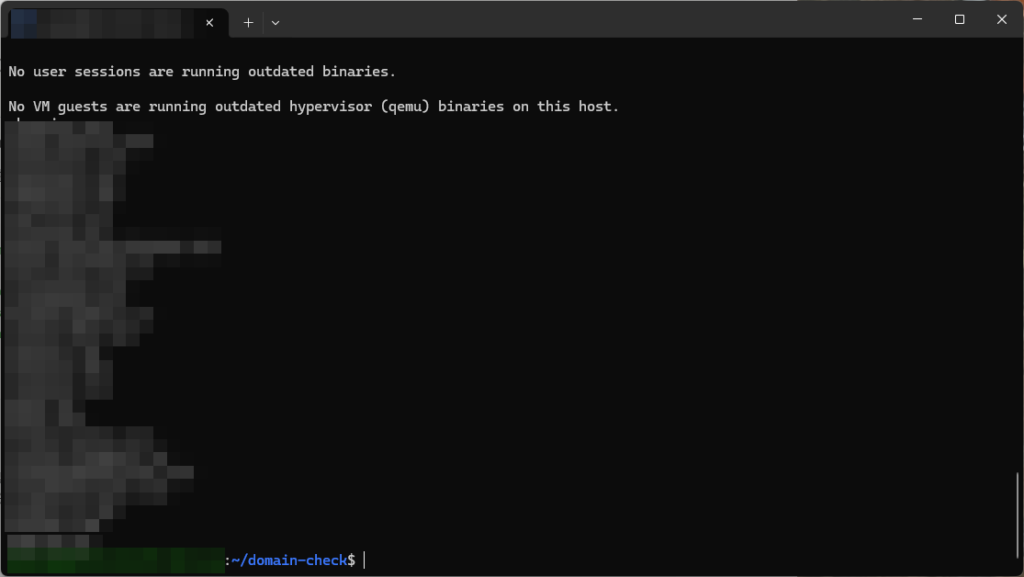Click the word "(qemu)" in output

[405, 106]
